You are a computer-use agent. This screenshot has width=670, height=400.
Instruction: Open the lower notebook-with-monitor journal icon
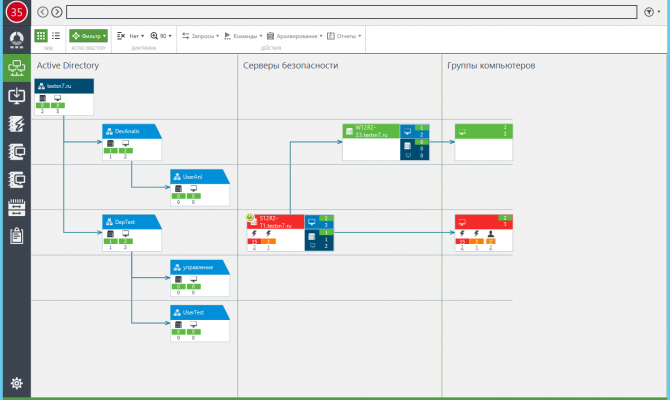click(x=16, y=180)
